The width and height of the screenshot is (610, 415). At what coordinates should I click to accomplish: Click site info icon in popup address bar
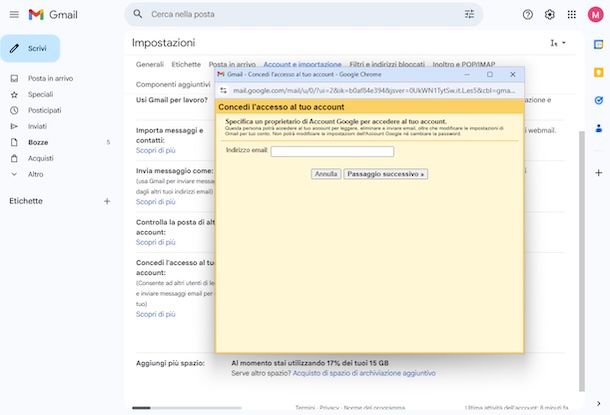point(223,90)
